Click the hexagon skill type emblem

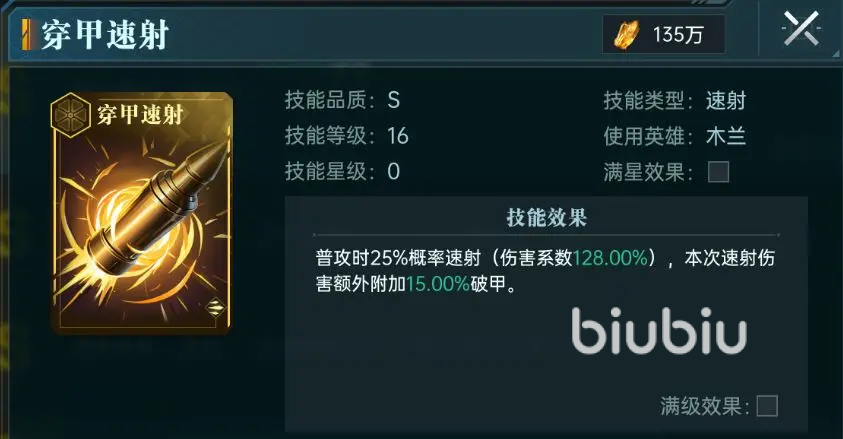pyautogui.click(x=70, y=116)
